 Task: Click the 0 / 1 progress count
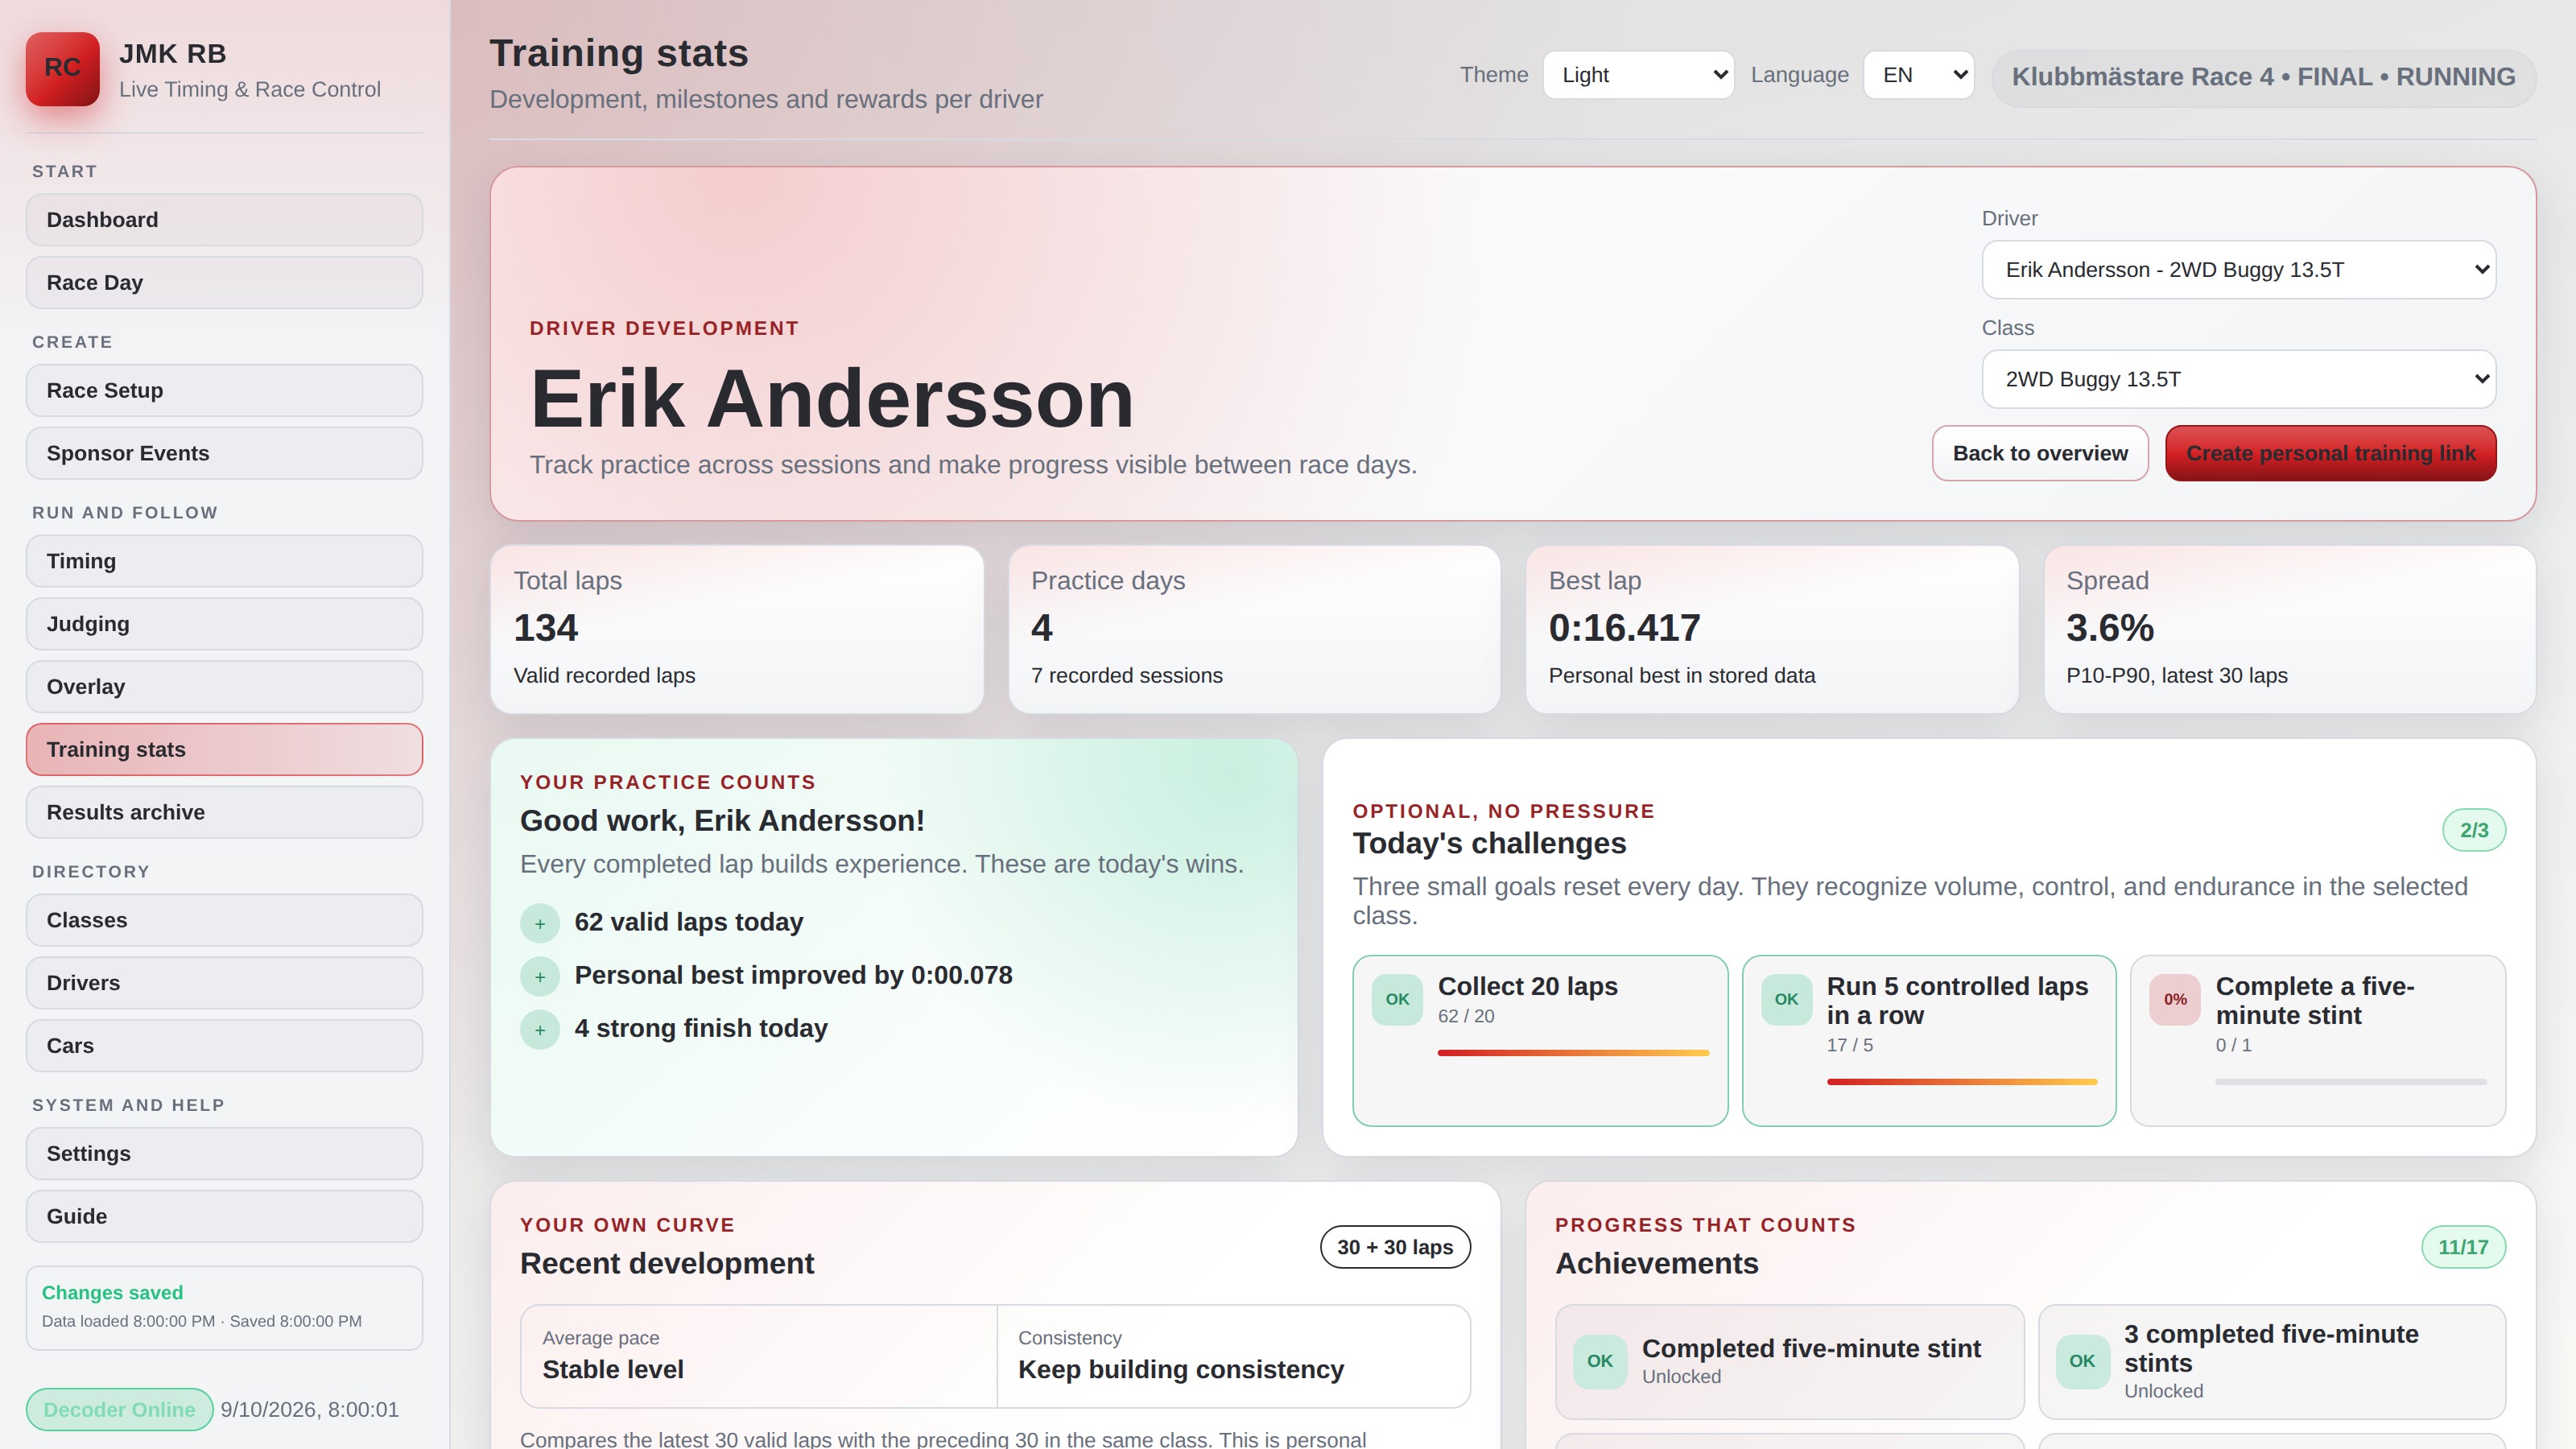tap(2233, 1046)
